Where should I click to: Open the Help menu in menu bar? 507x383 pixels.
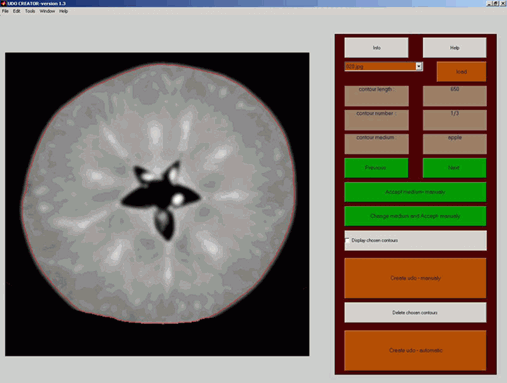coord(63,11)
